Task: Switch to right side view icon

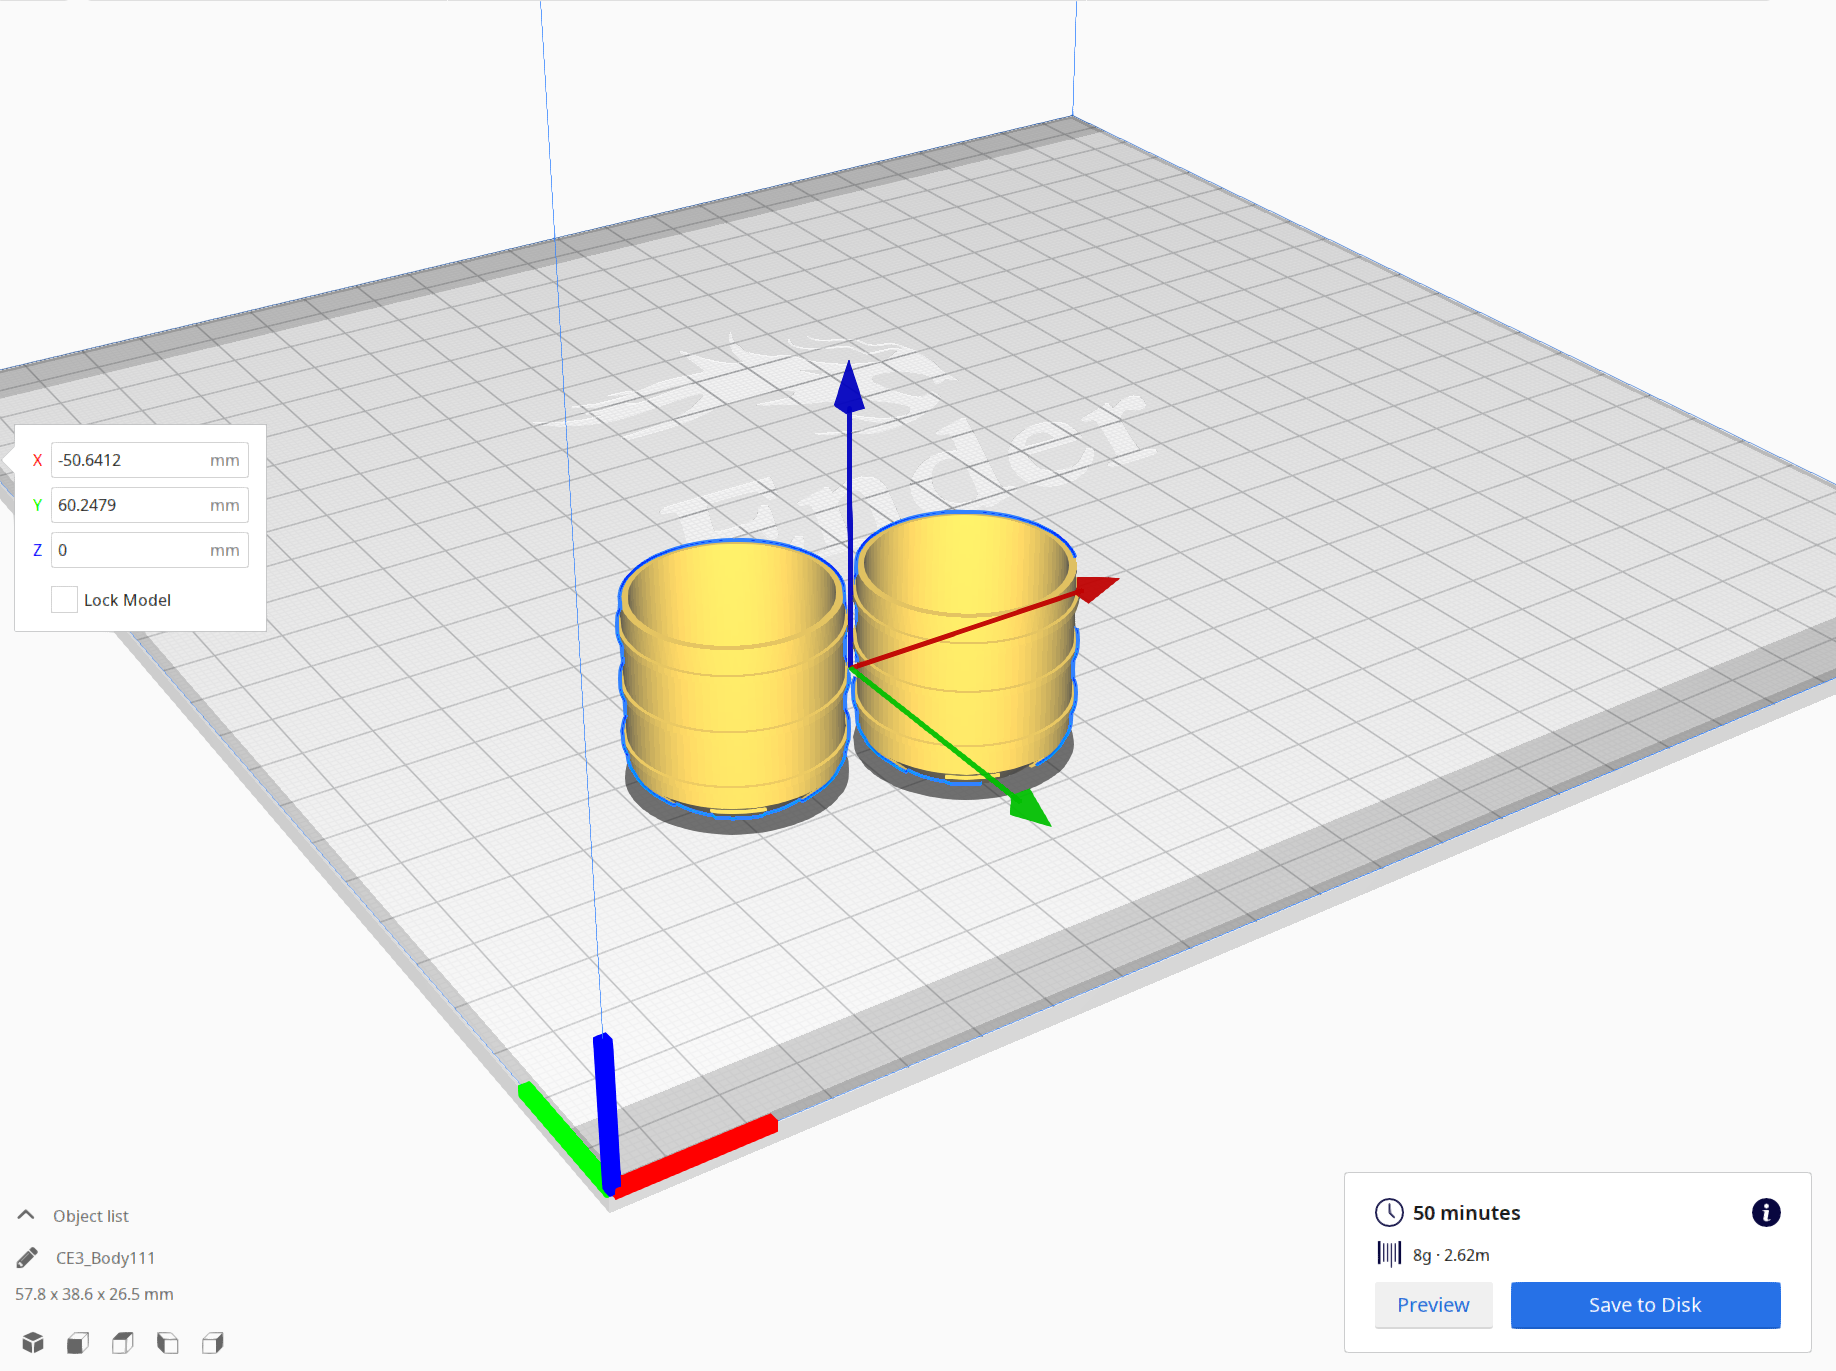Action: 213,1342
